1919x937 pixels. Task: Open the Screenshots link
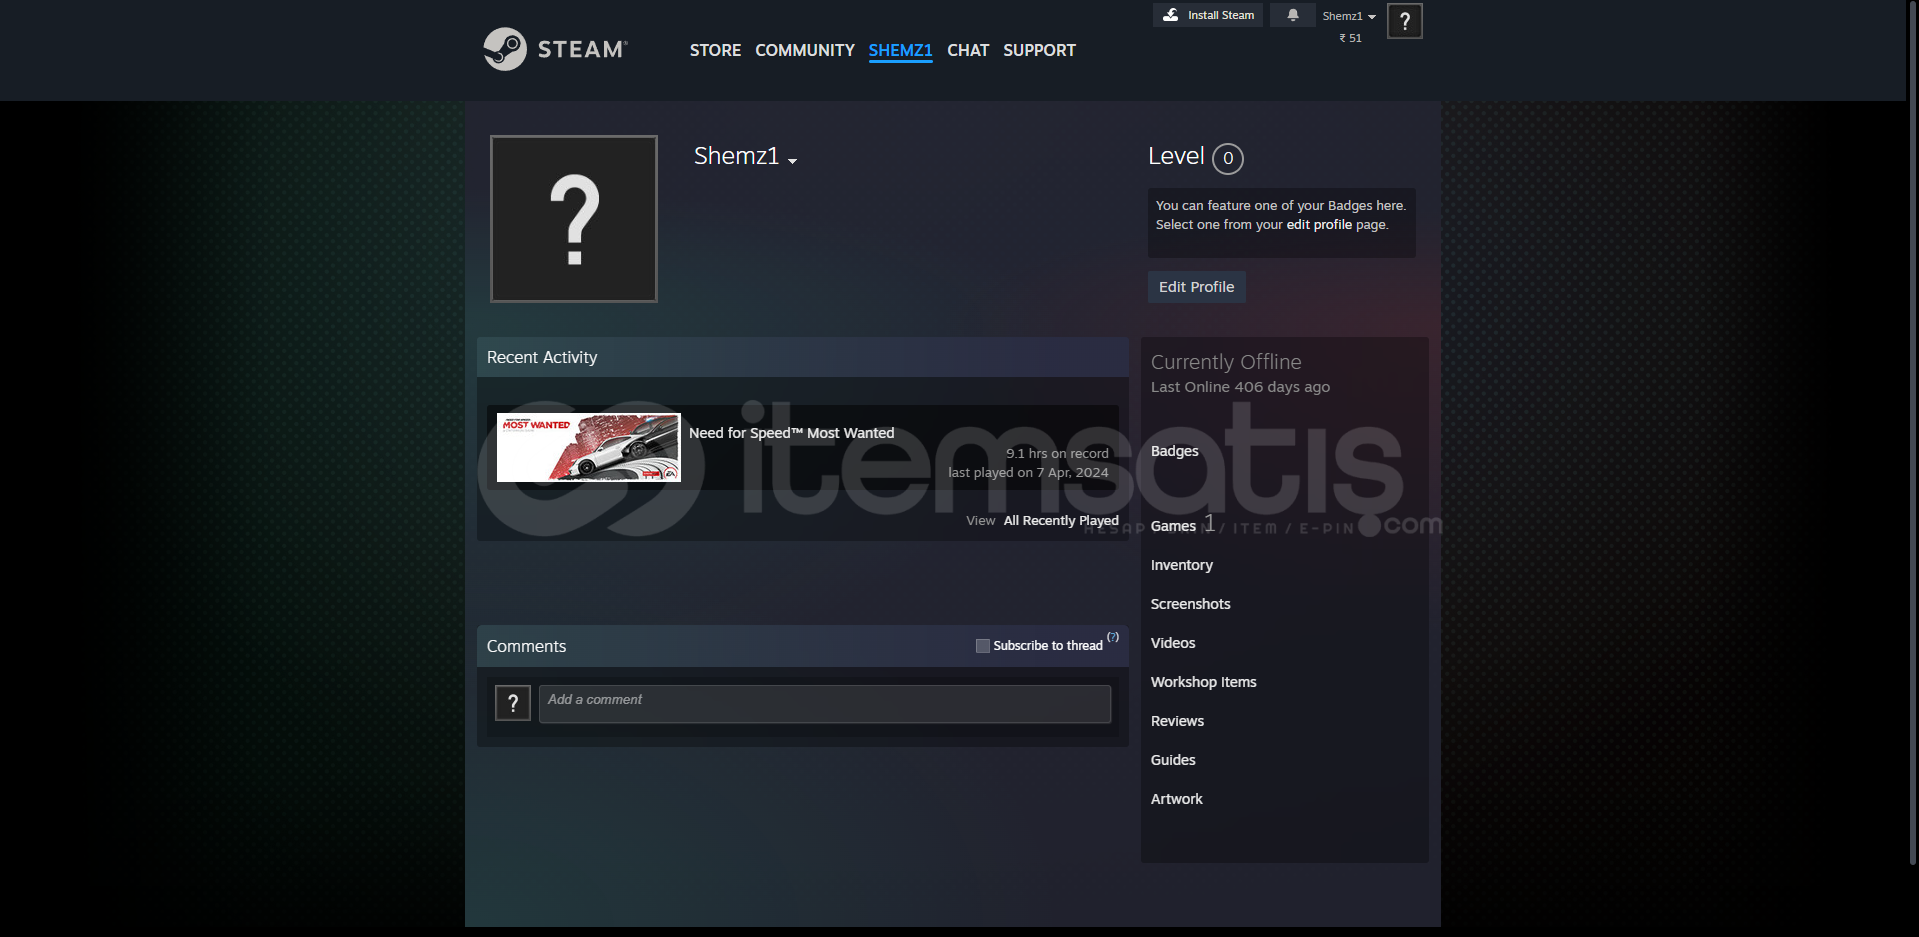point(1190,604)
